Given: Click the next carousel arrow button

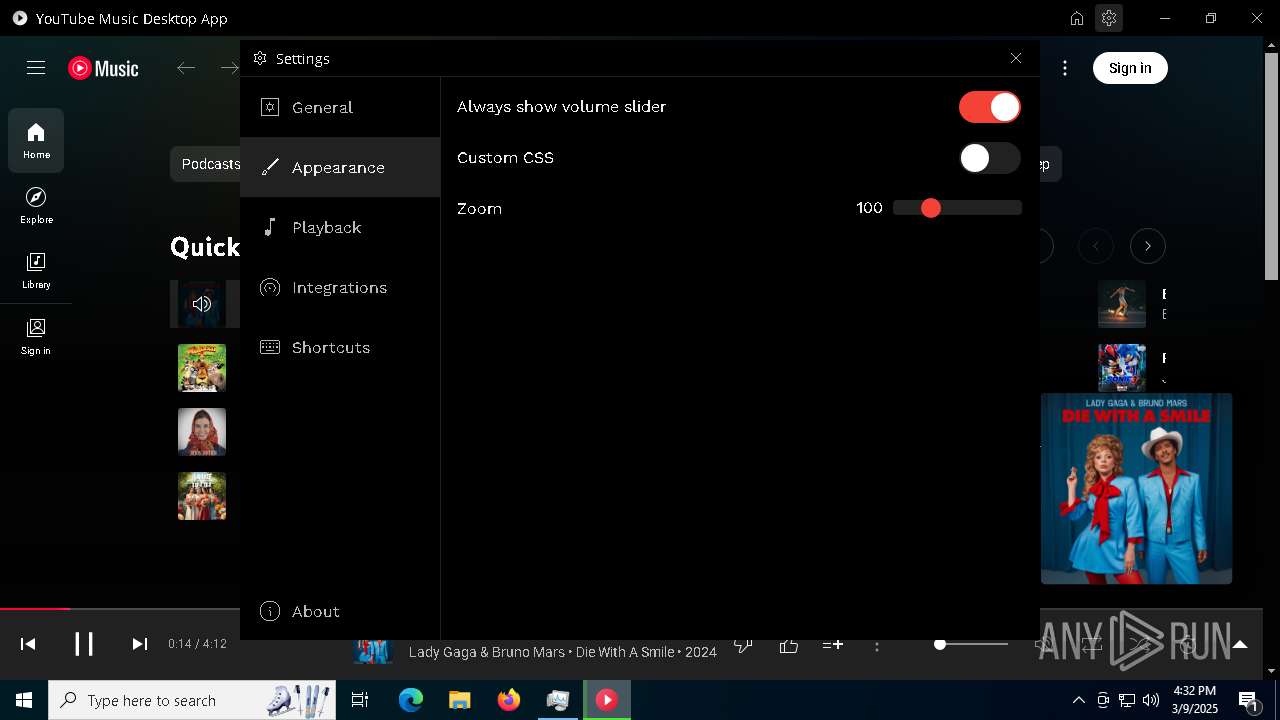Looking at the screenshot, I should (1147, 246).
